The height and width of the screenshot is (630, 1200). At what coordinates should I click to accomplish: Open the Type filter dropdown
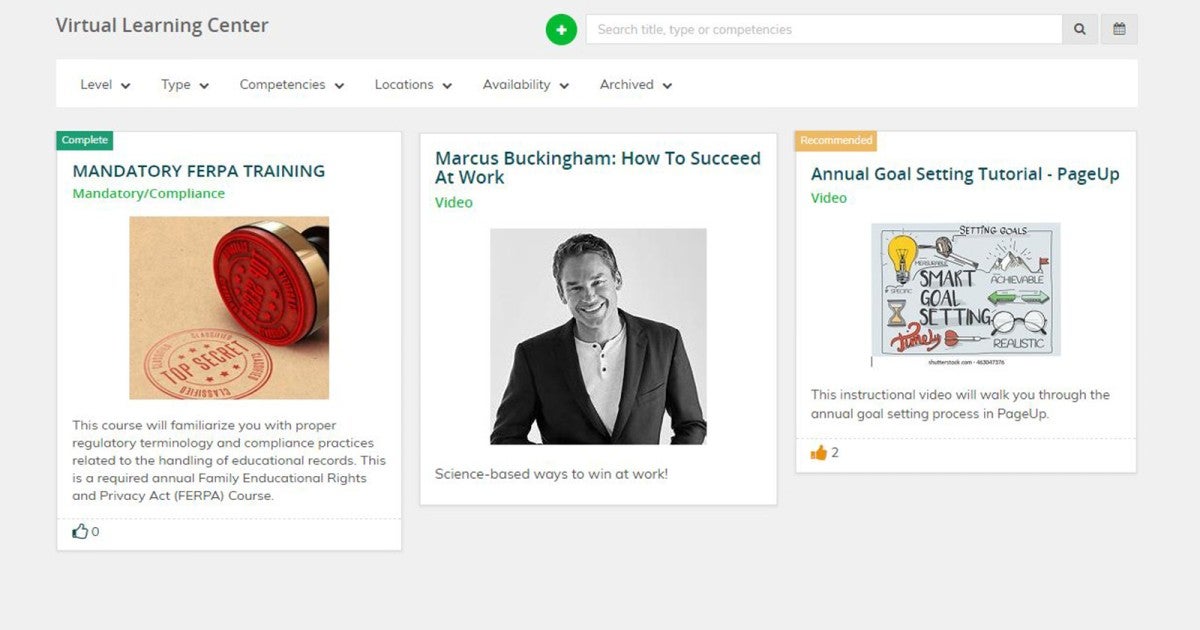point(185,85)
